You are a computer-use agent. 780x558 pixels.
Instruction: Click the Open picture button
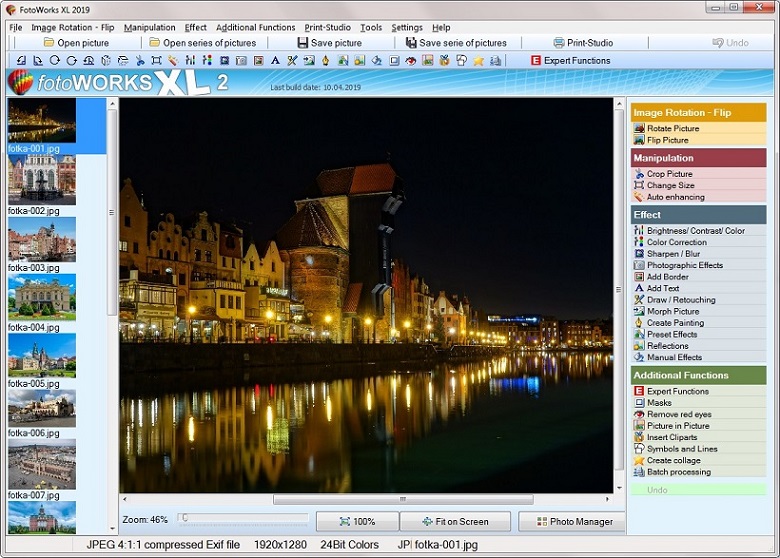pyautogui.click(x=76, y=43)
